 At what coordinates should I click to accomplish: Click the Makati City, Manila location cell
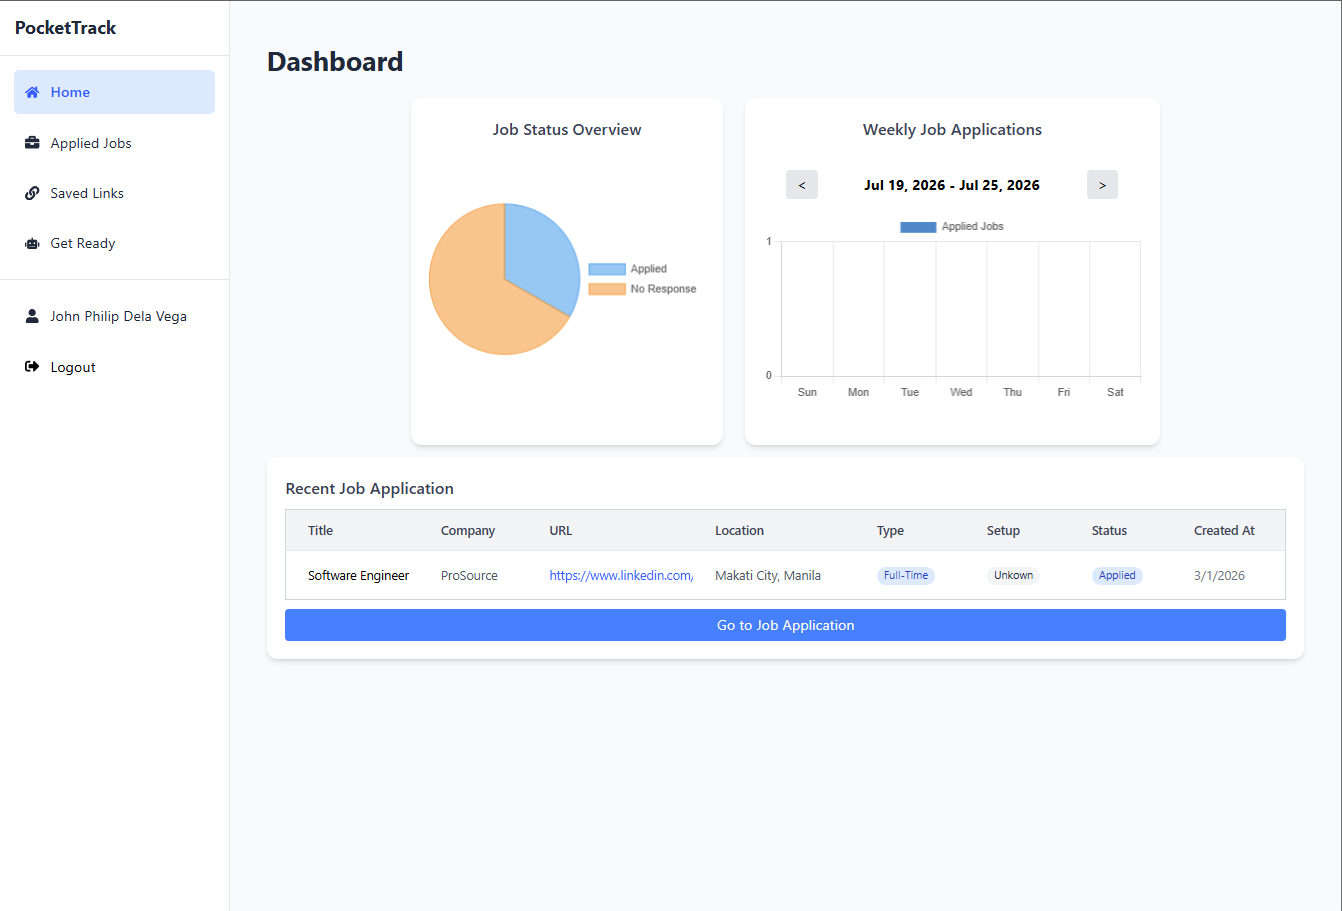point(768,575)
